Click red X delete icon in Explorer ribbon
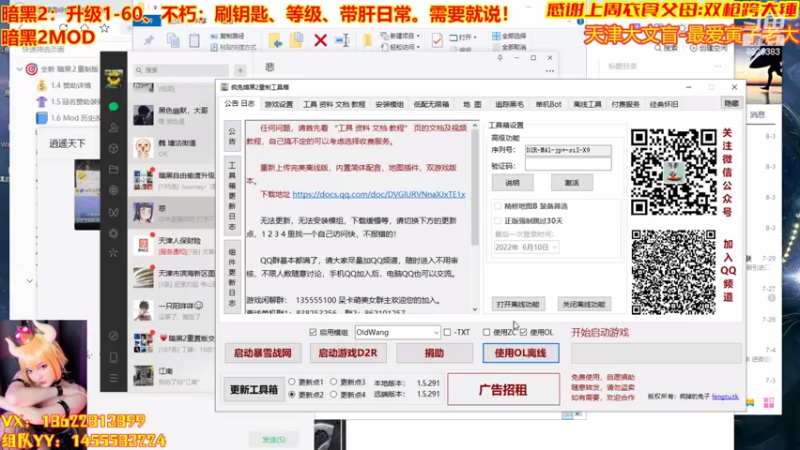 [320, 40]
